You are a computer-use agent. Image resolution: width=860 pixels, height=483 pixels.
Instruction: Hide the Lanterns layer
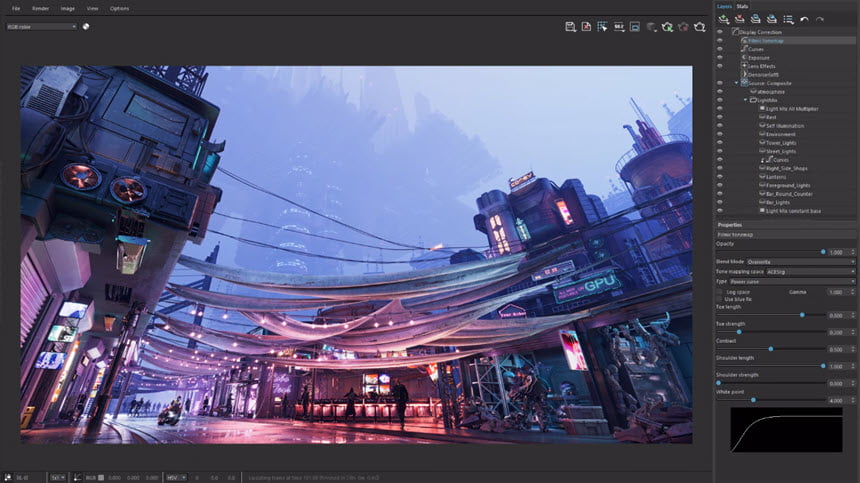(720, 177)
